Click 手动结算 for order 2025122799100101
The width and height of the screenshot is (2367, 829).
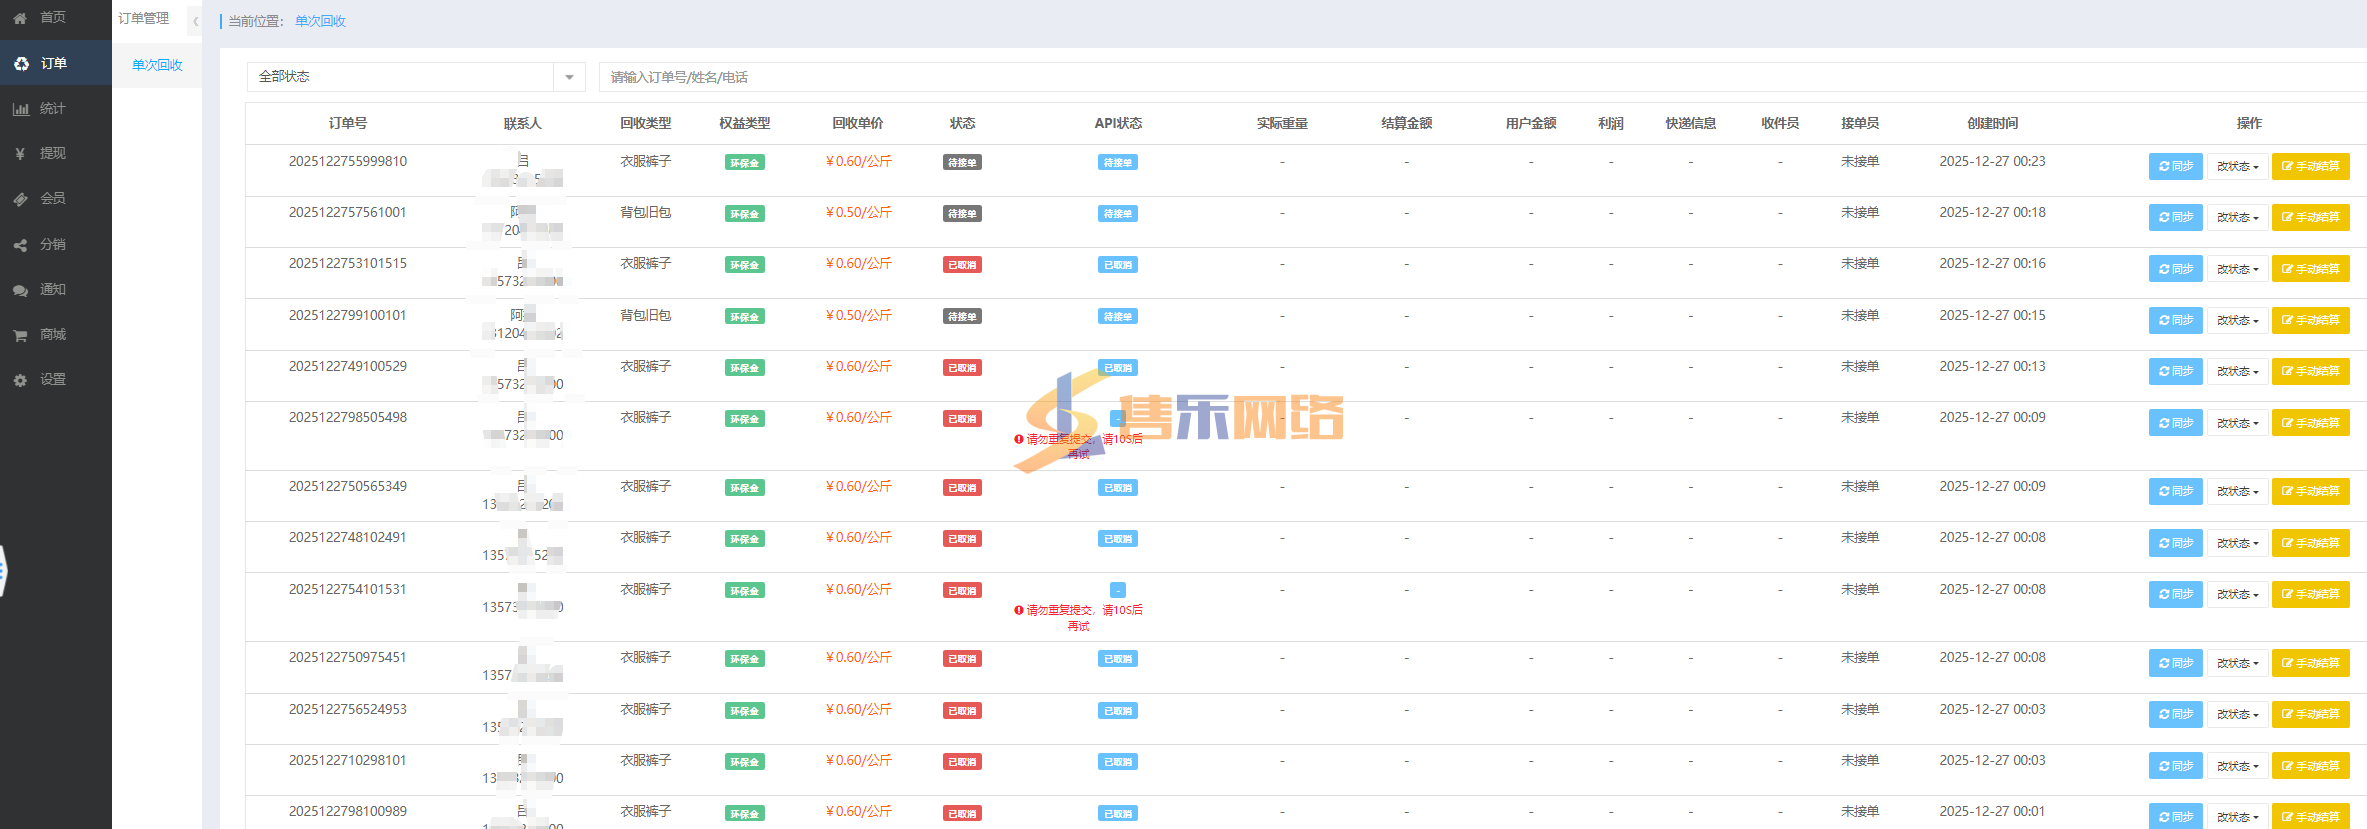[x=2310, y=320]
